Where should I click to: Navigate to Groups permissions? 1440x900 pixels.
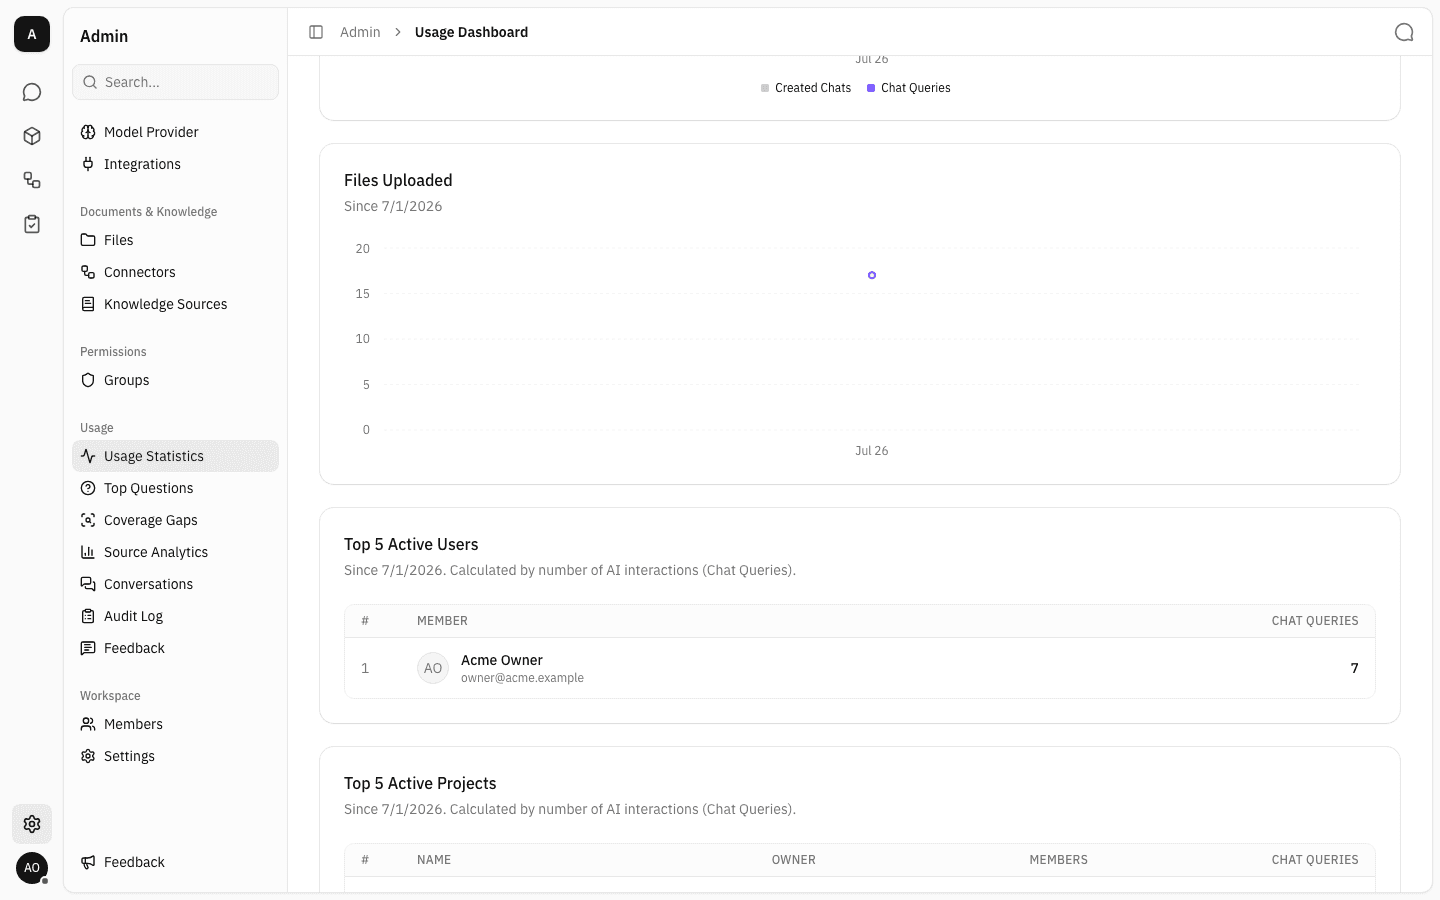coord(175,380)
